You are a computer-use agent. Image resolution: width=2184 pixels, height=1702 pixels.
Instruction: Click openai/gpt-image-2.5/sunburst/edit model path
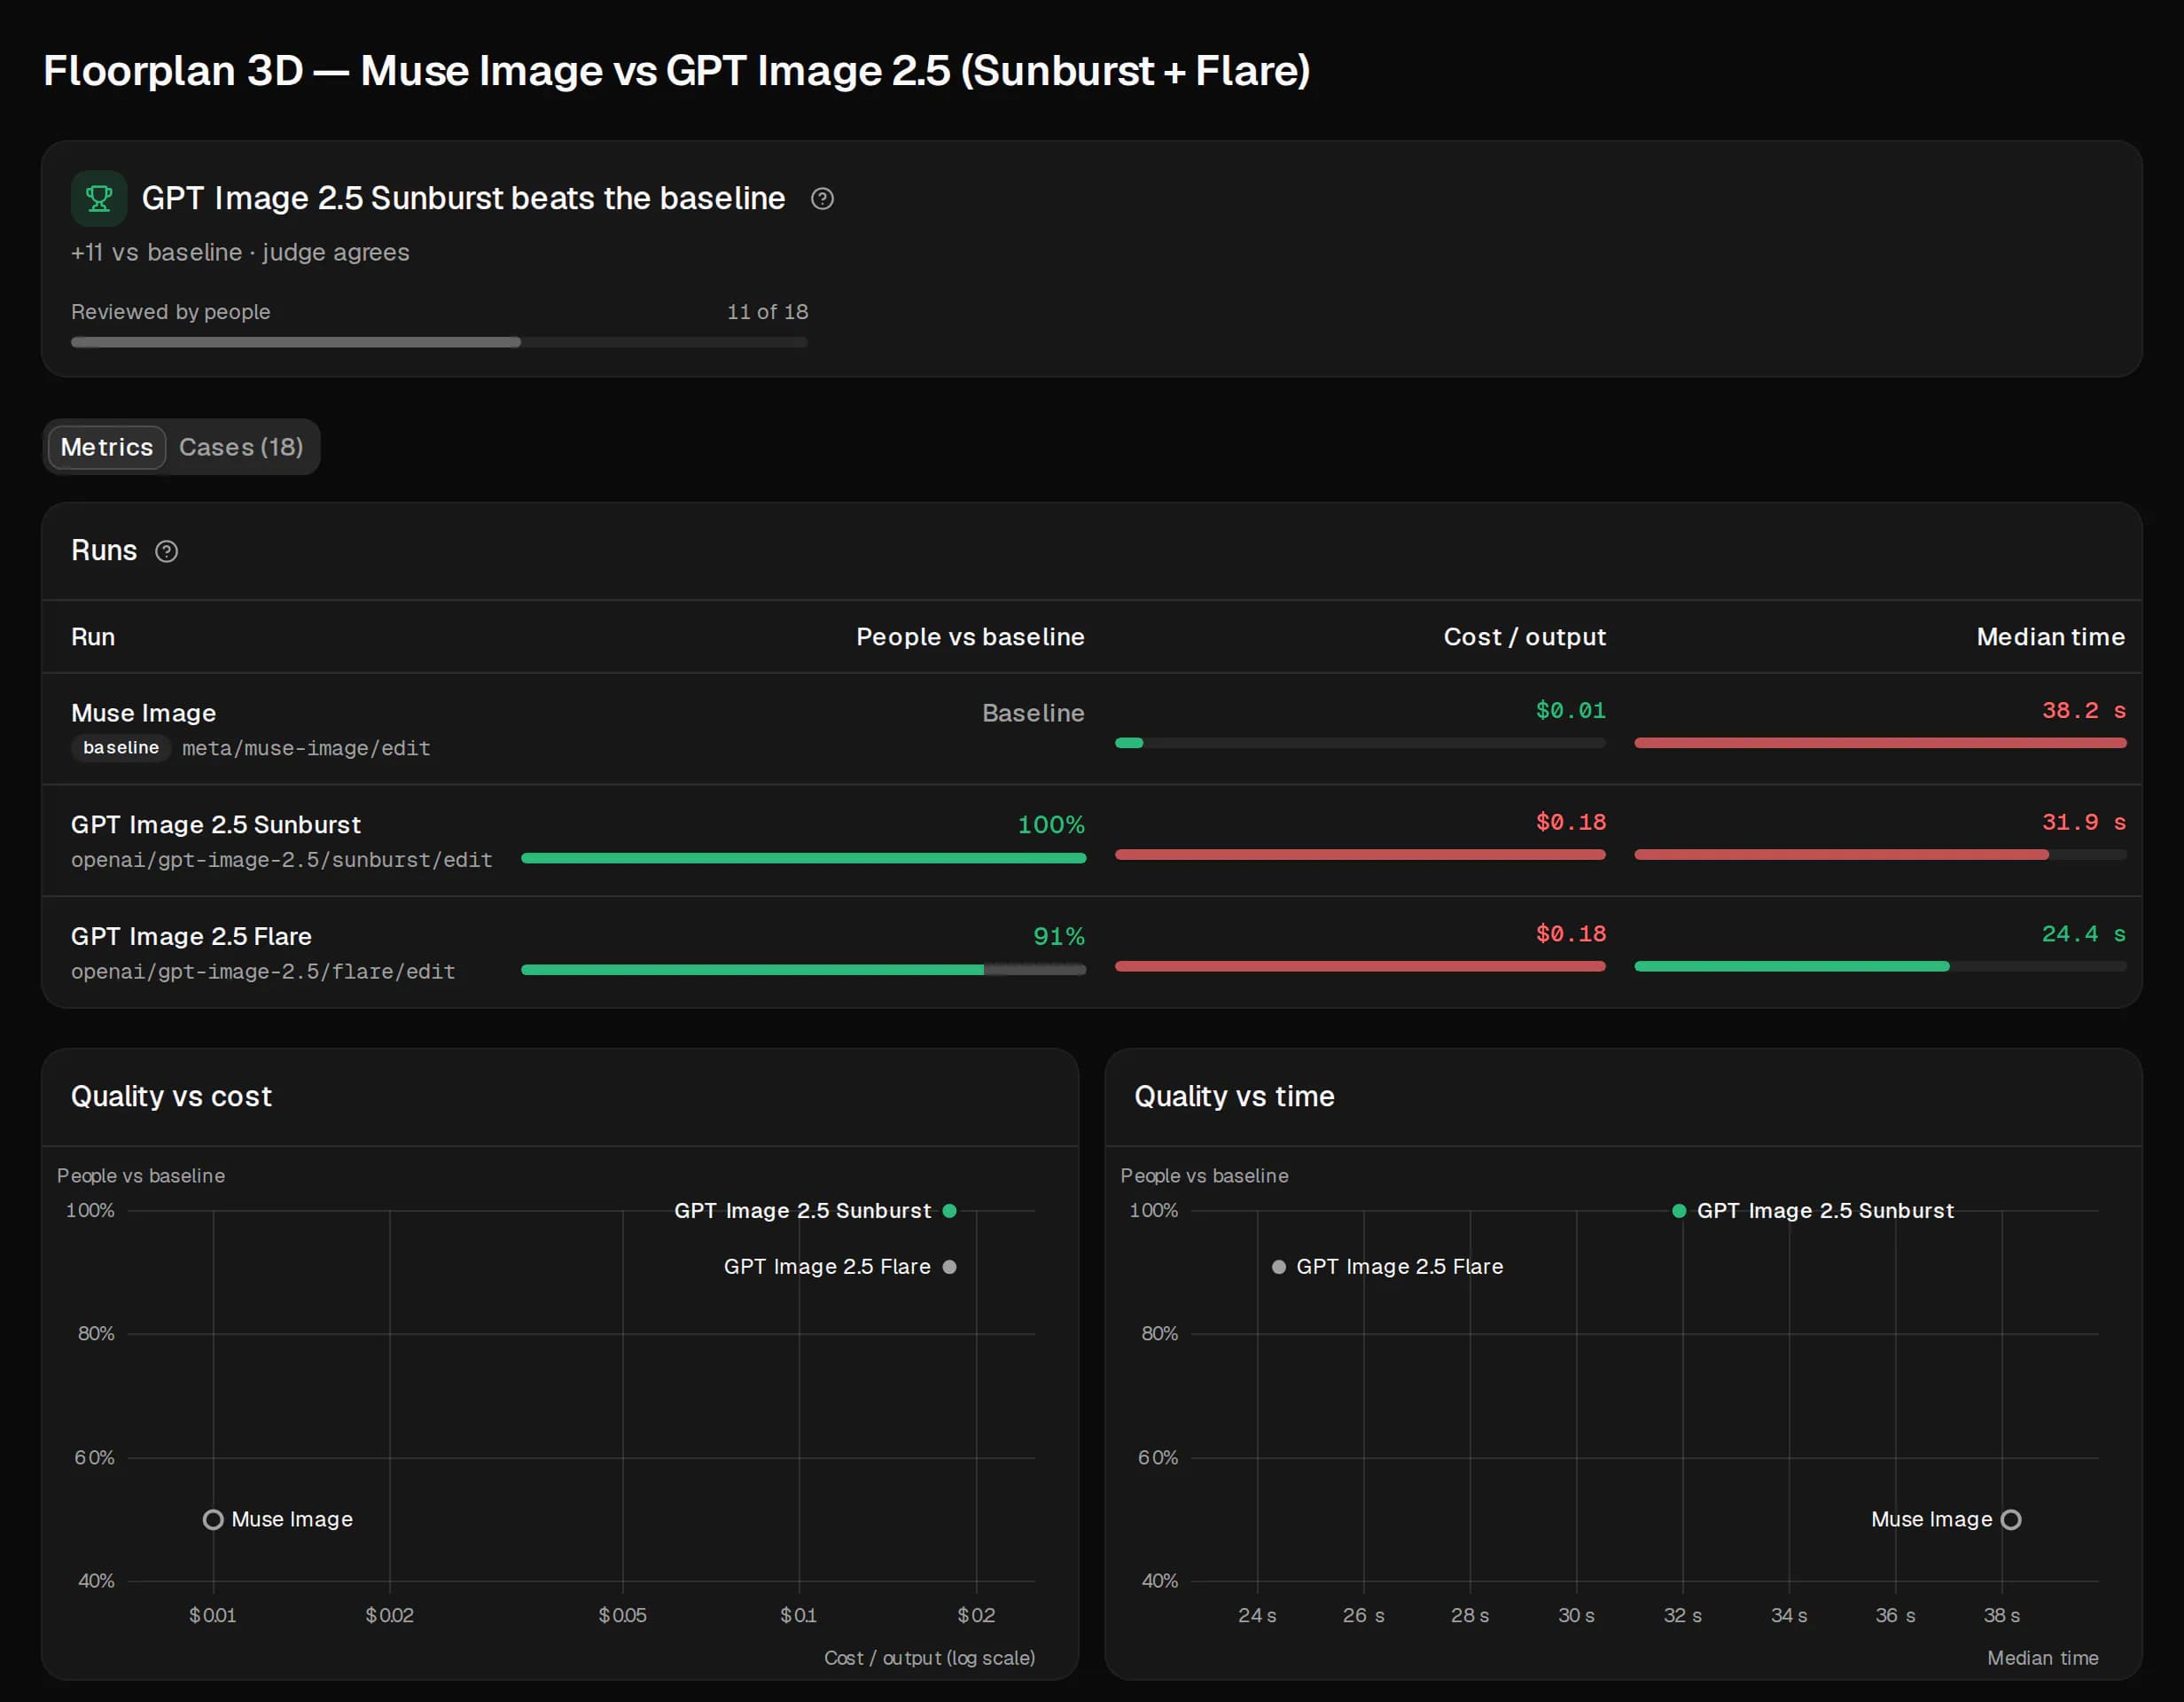pyautogui.click(x=282, y=860)
